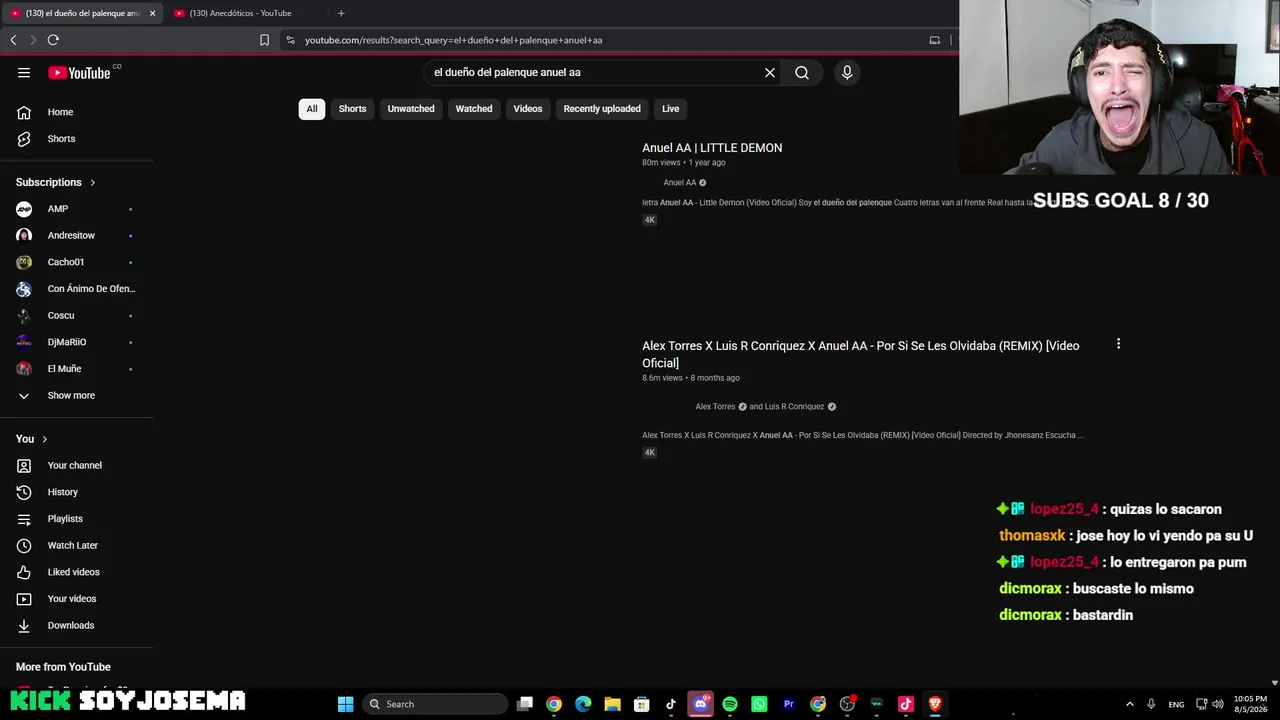Filter results by the Shorts chip

pyautogui.click(x=352, y=109)
